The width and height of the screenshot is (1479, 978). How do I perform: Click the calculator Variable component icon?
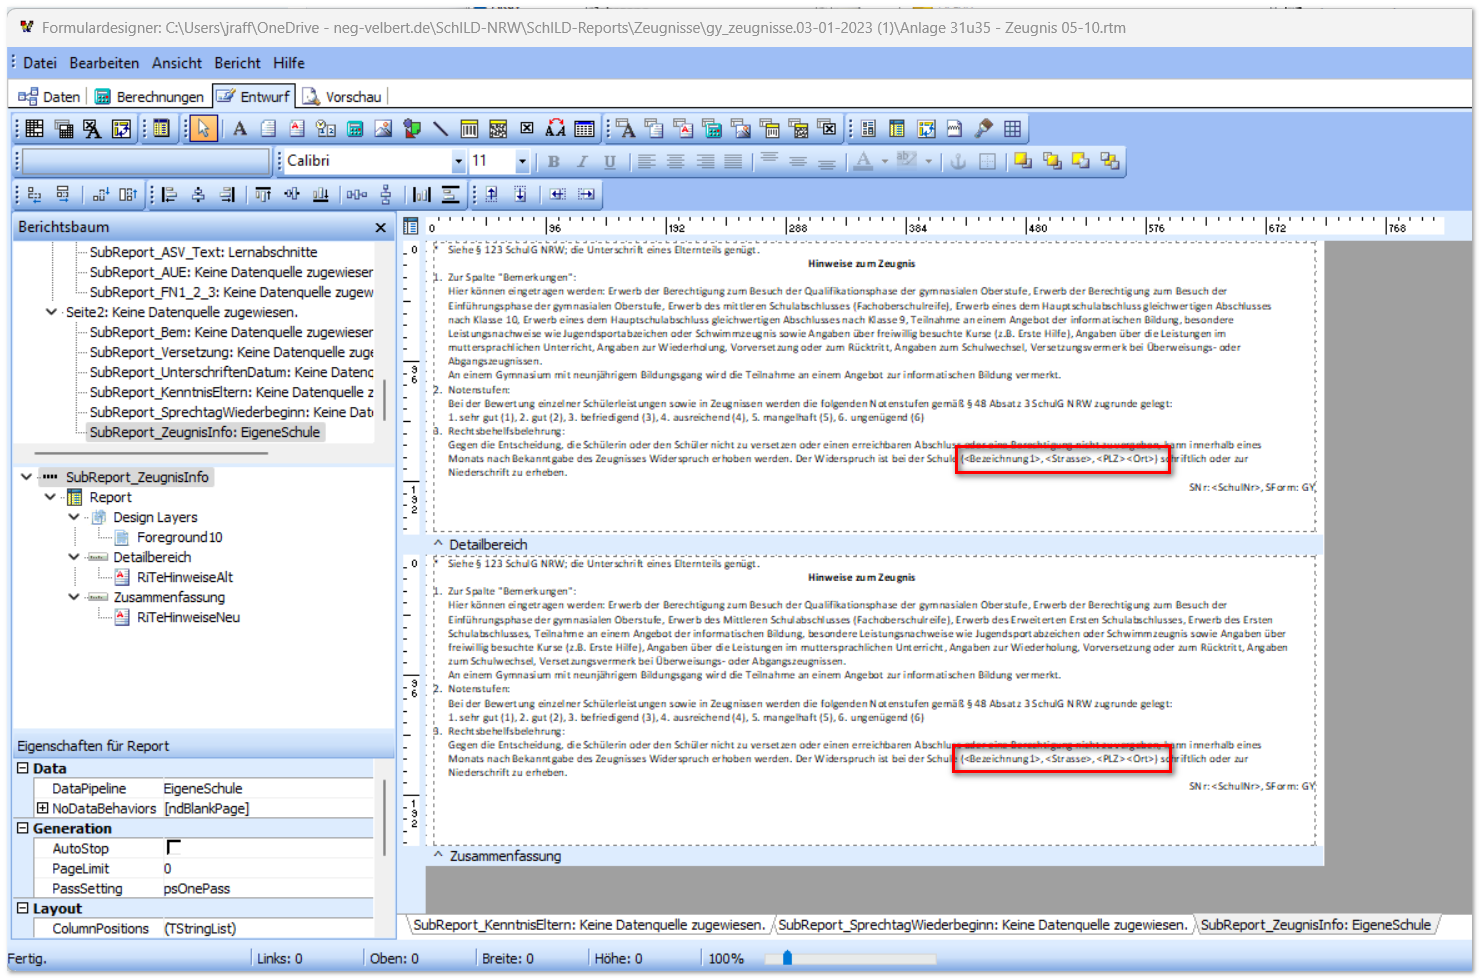(355, 129)
